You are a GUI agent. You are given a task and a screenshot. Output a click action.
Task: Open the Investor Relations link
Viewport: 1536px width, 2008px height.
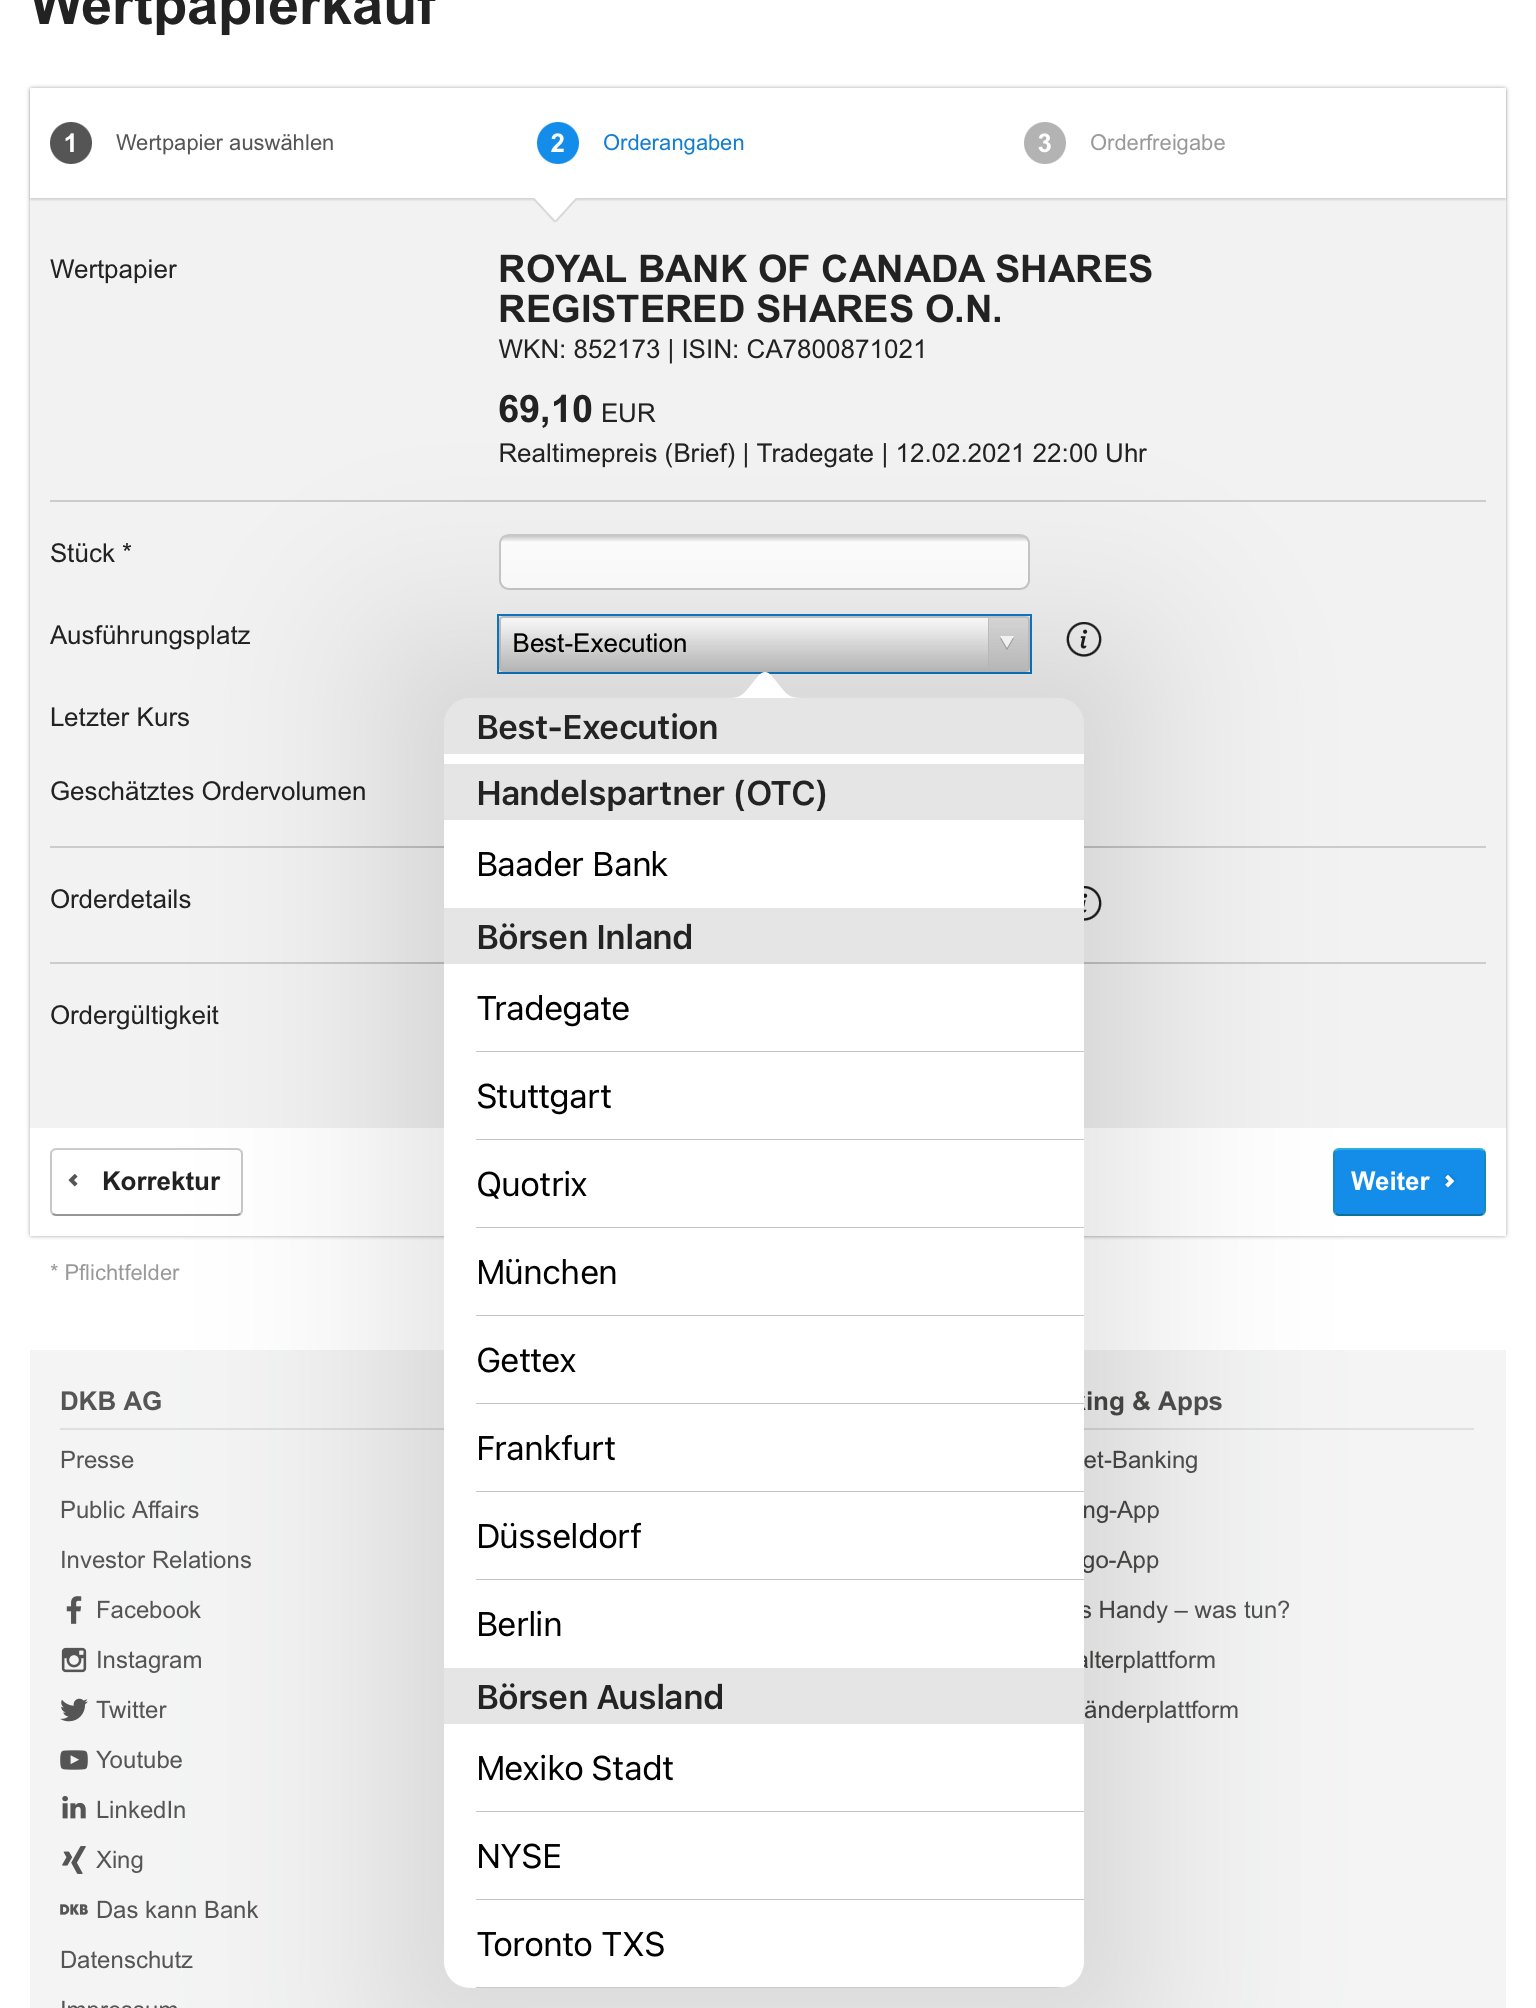point(155,1560)
